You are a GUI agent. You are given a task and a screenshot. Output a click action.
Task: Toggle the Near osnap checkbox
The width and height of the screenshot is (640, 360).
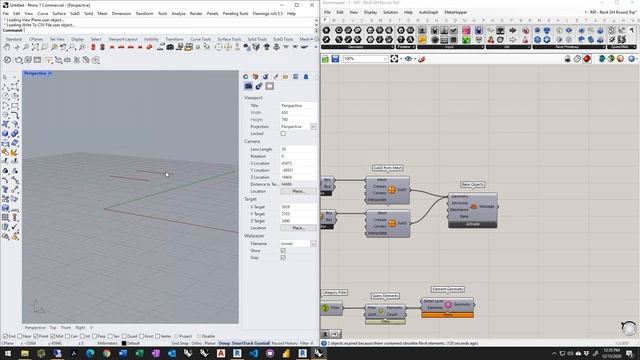(x=20, y=336)
